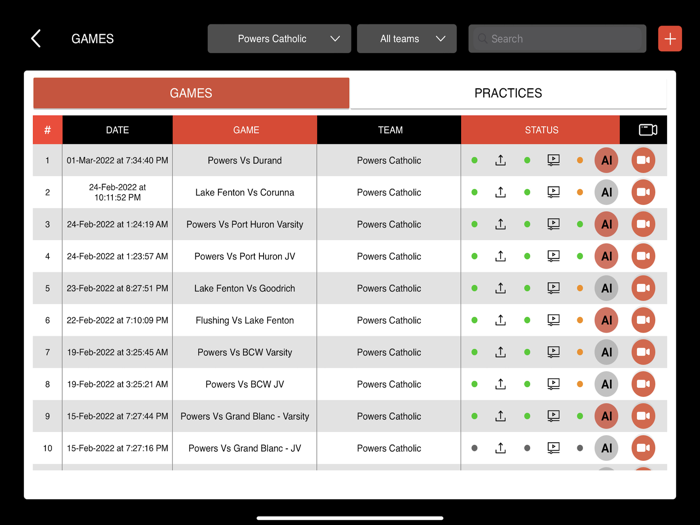The height and width of the screenshot is (525, 700).
Task: Upload icon for Powers Vs Grand Blanc - JV
Action: tap(500, 448)
